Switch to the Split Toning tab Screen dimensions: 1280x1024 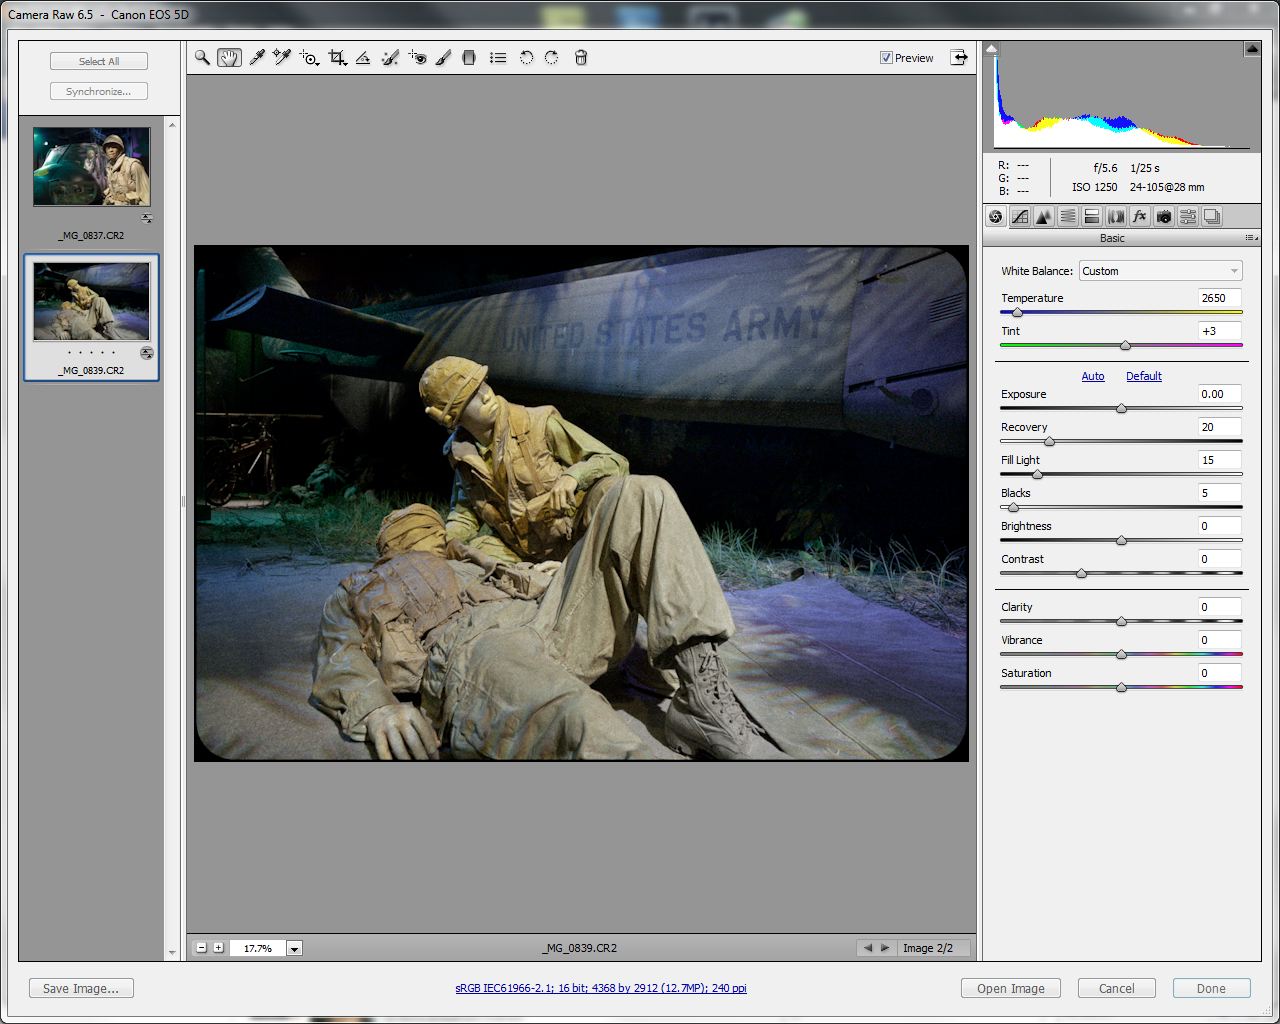(1092, 217)
